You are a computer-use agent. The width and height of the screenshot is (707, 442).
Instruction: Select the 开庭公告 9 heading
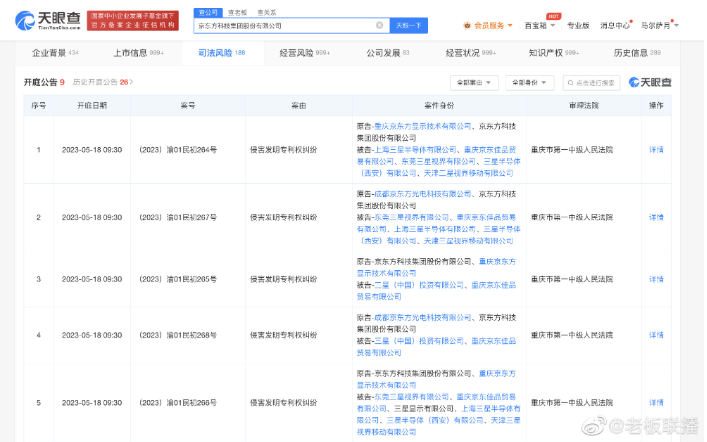click(44, 82)
